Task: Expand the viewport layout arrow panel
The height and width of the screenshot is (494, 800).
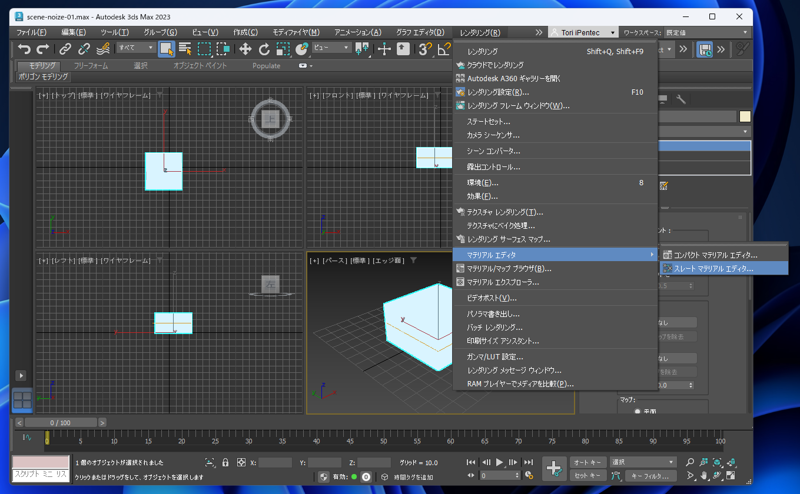Action: point(21,376)
